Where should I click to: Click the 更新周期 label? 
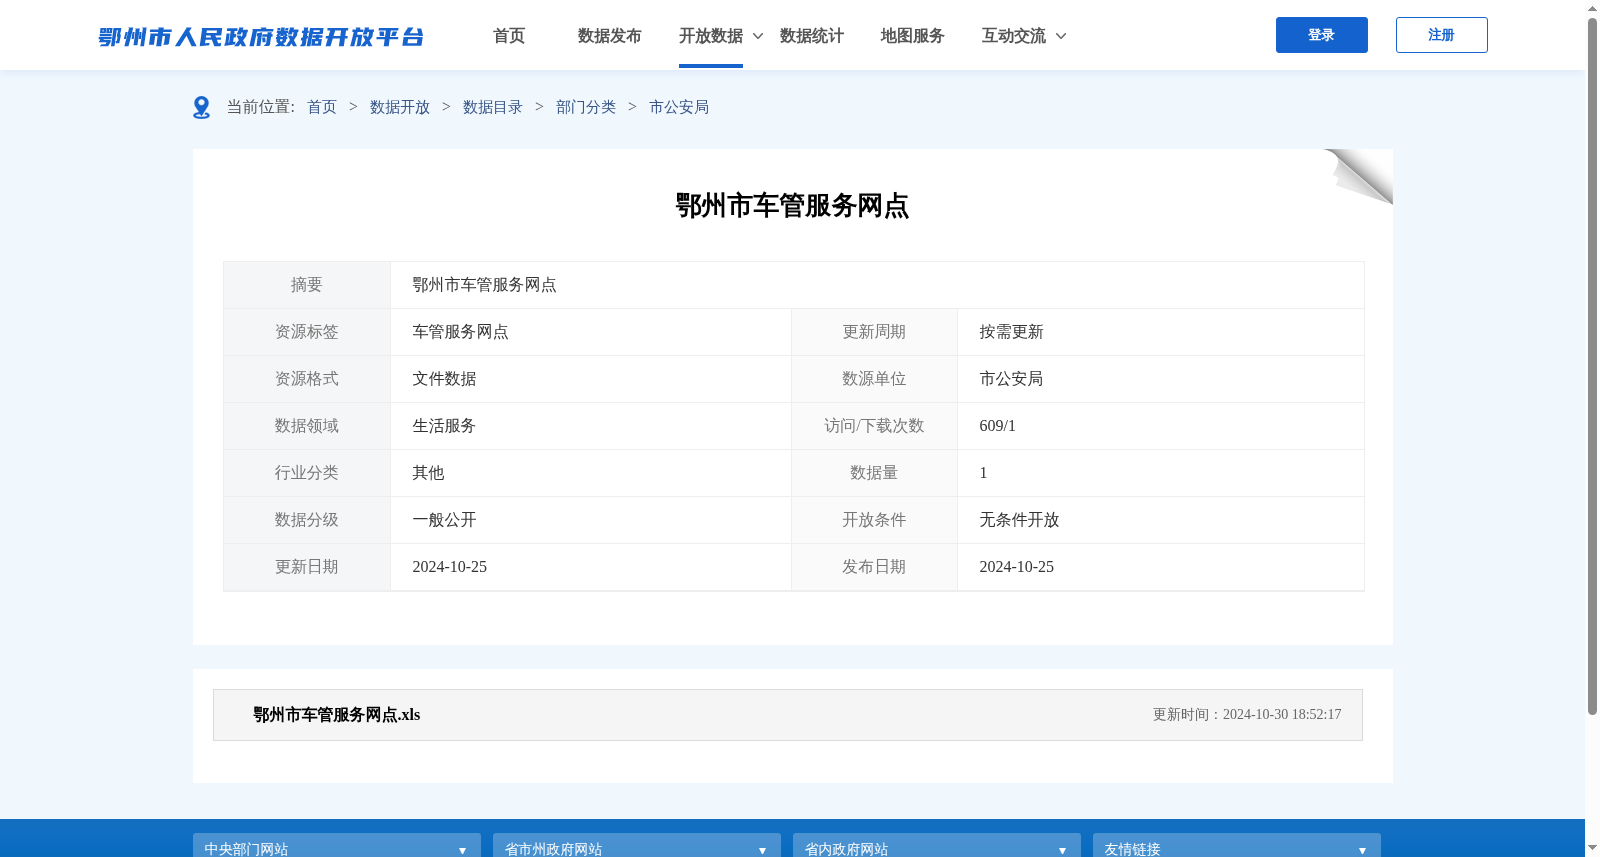click(x=874, y=332)
